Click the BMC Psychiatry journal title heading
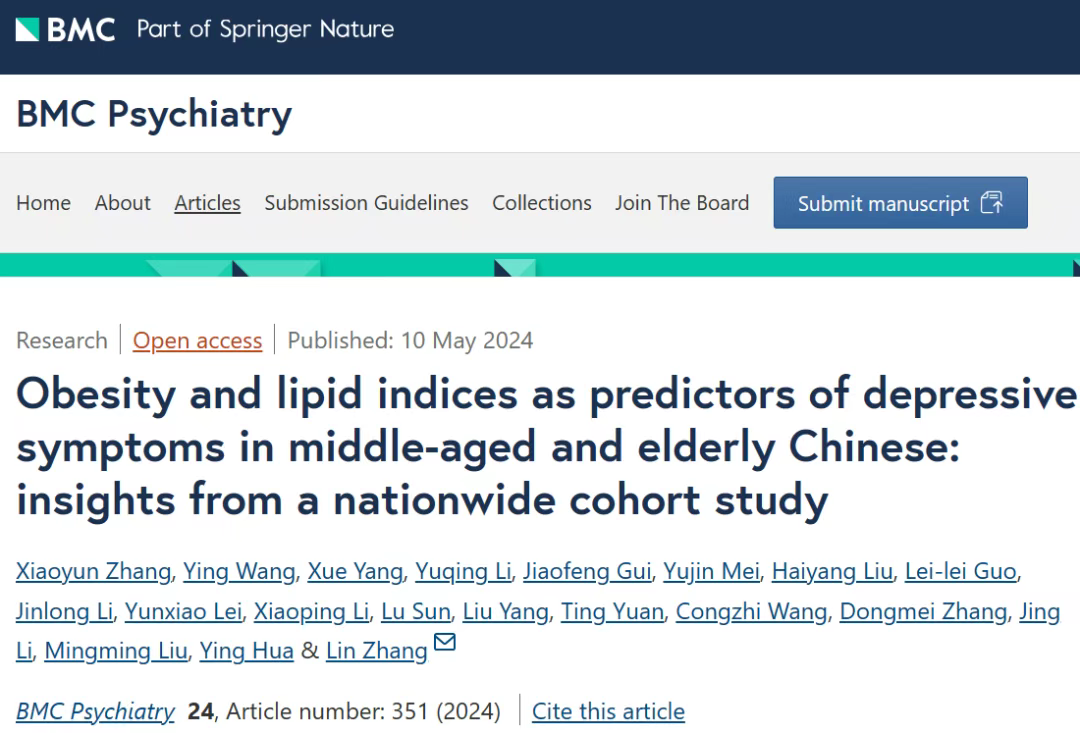Screen dimensions: 1080x733 pyautogui.click(x=154, y=114)
